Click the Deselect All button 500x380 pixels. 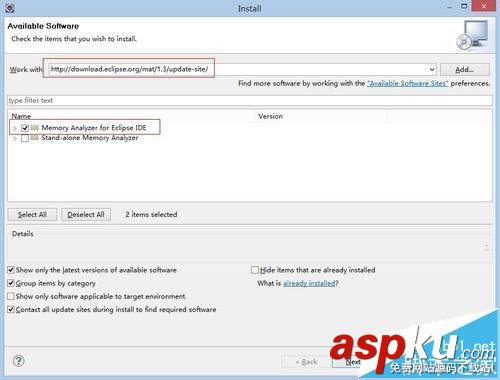[x=86, y=215]
